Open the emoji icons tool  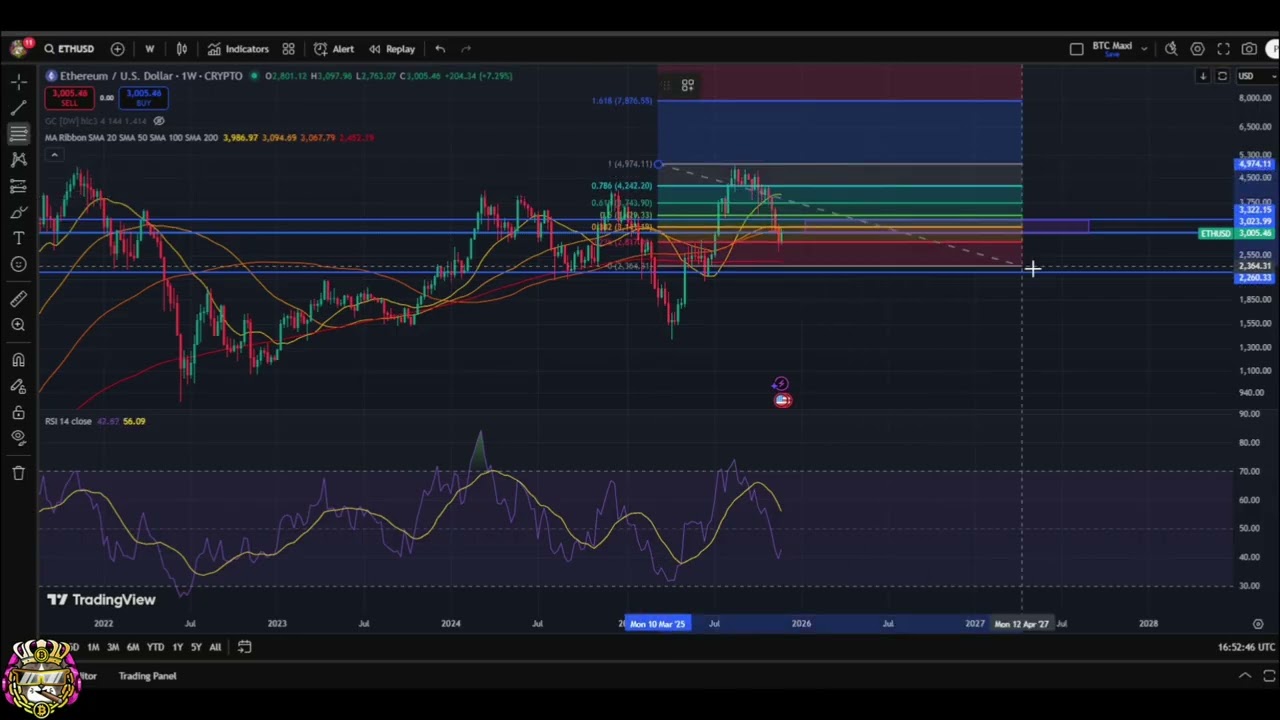(18, 264)
